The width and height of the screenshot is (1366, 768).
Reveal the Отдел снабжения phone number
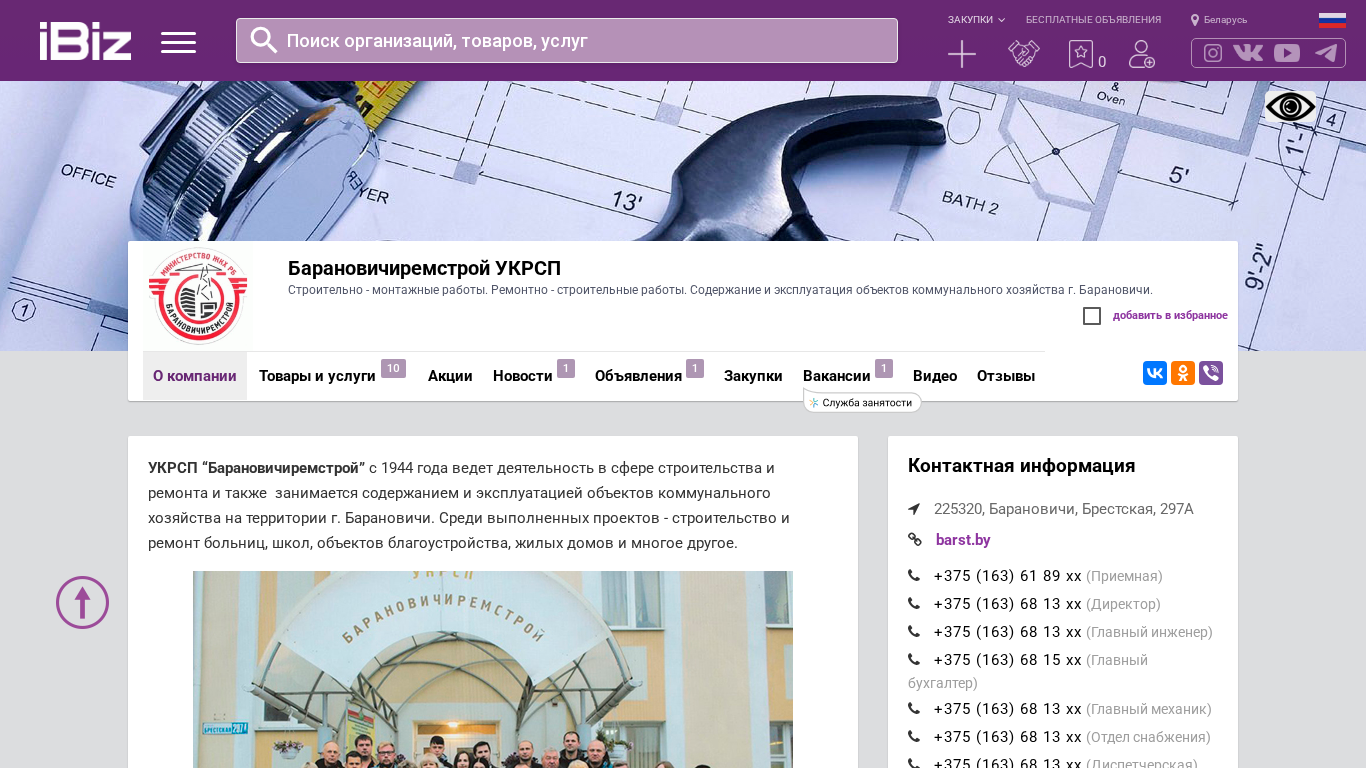[1008, 737]
